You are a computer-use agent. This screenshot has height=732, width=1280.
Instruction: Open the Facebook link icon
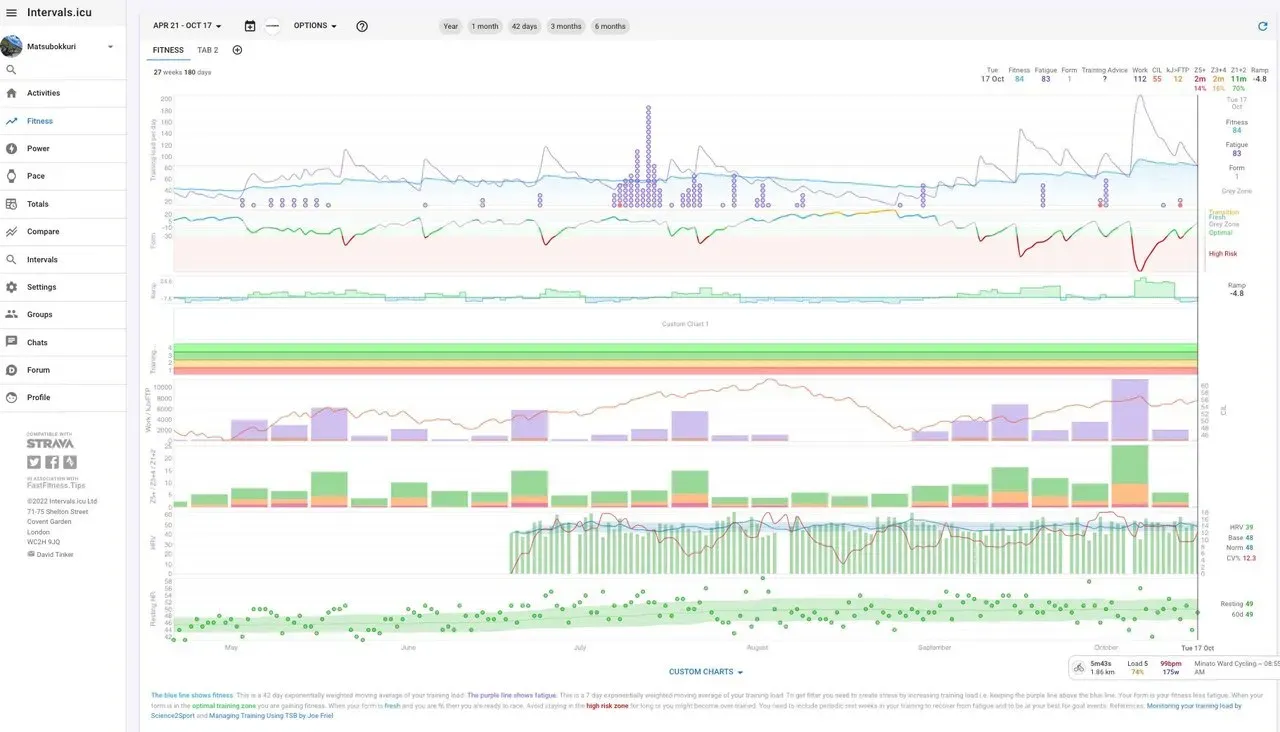(x=52, y=462)
